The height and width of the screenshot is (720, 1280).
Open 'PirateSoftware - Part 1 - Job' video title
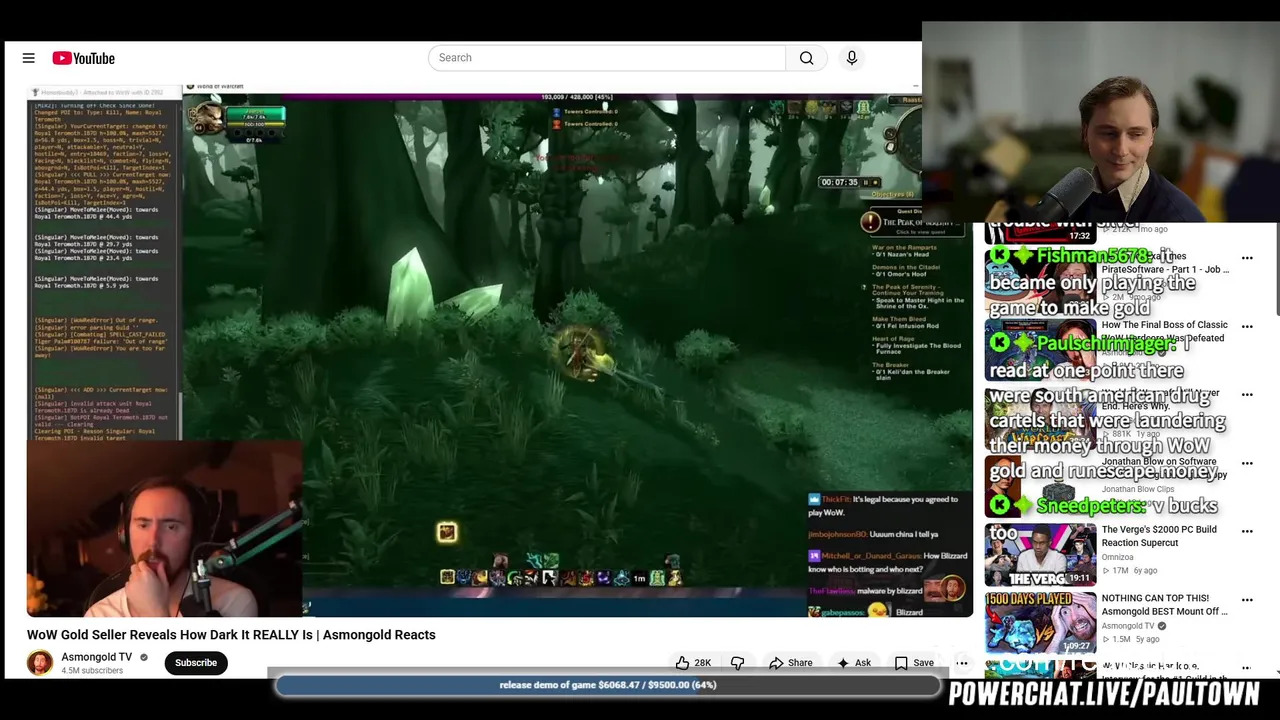tap(1165, 263)
